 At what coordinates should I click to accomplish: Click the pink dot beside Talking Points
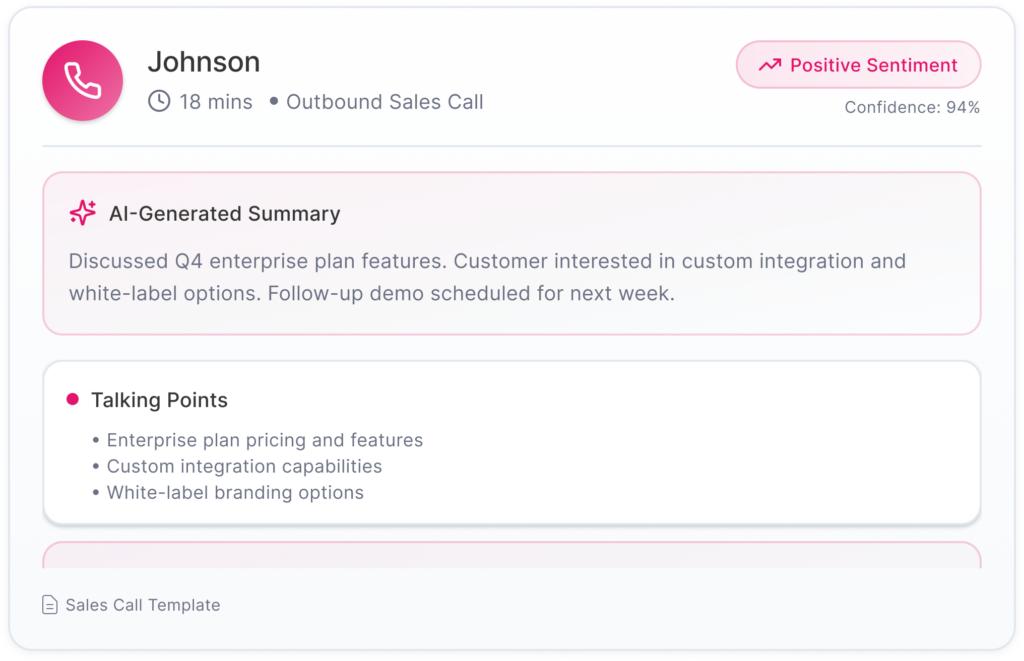pyautogui.click(x=73, y=400)
